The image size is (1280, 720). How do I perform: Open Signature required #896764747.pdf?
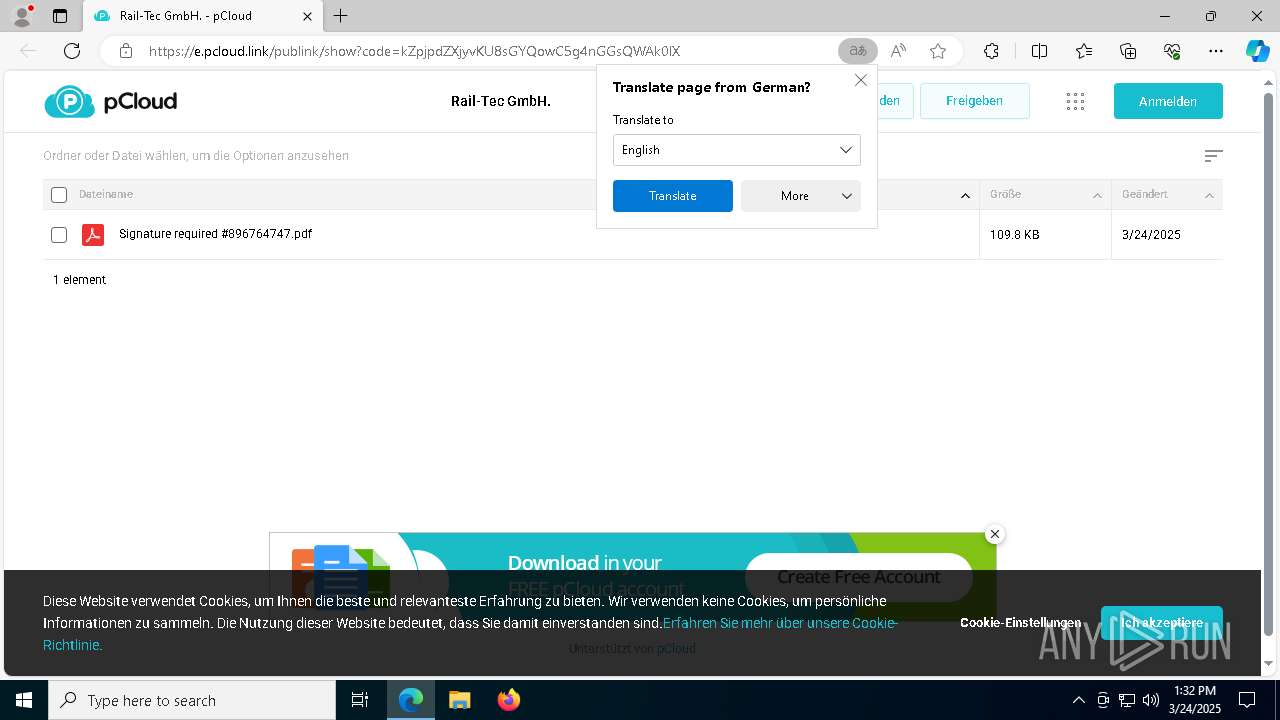pyautogui.click(x=215, y=234)
